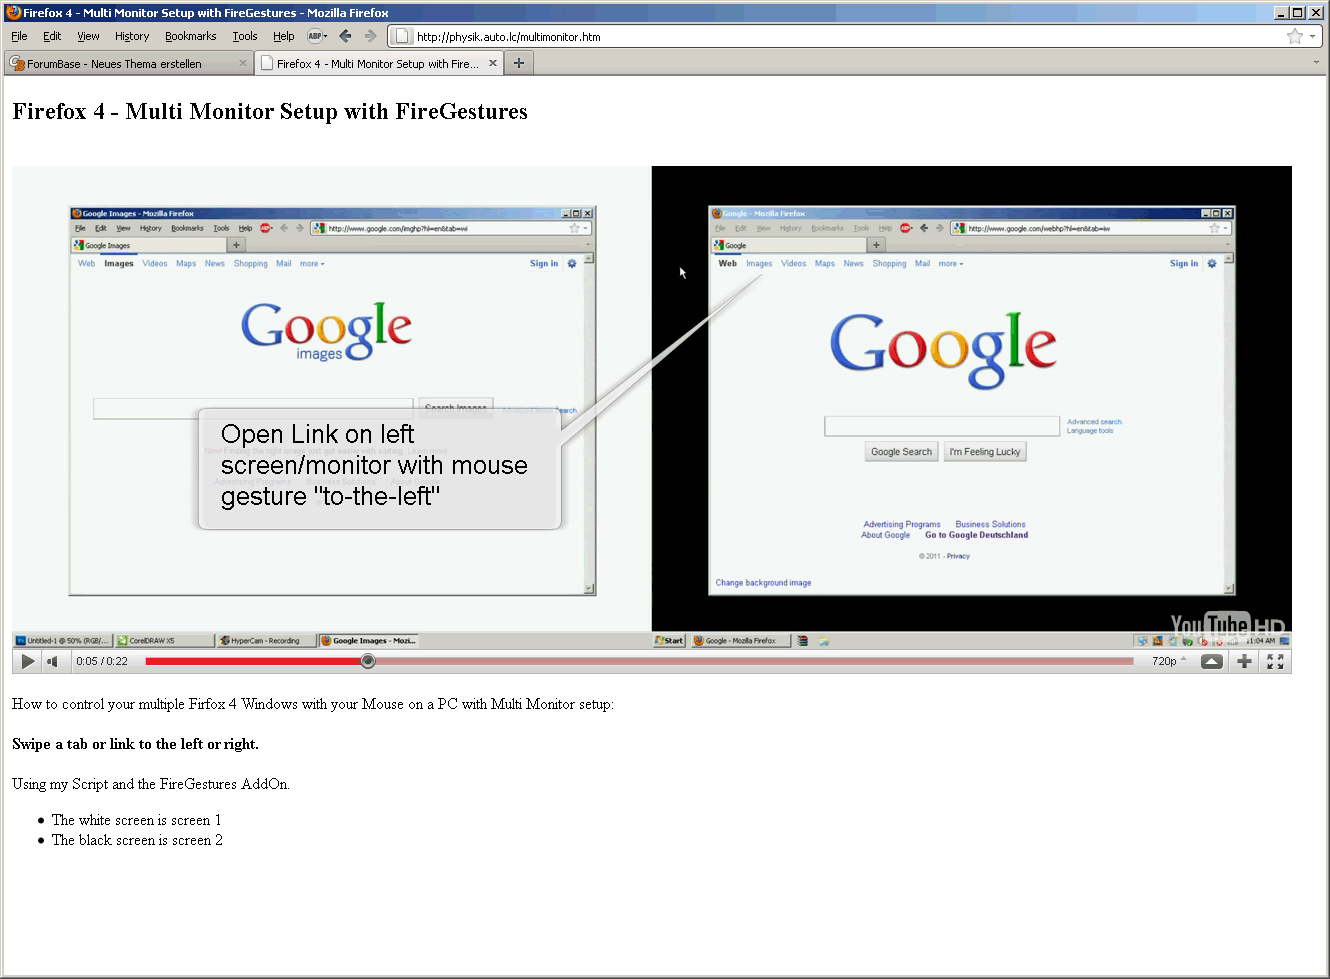The height and width of the screenshot is (979, 1330).
Task: Click the ForumBase tab favicon
Action: pyautogui.click(x=17, y=63)
